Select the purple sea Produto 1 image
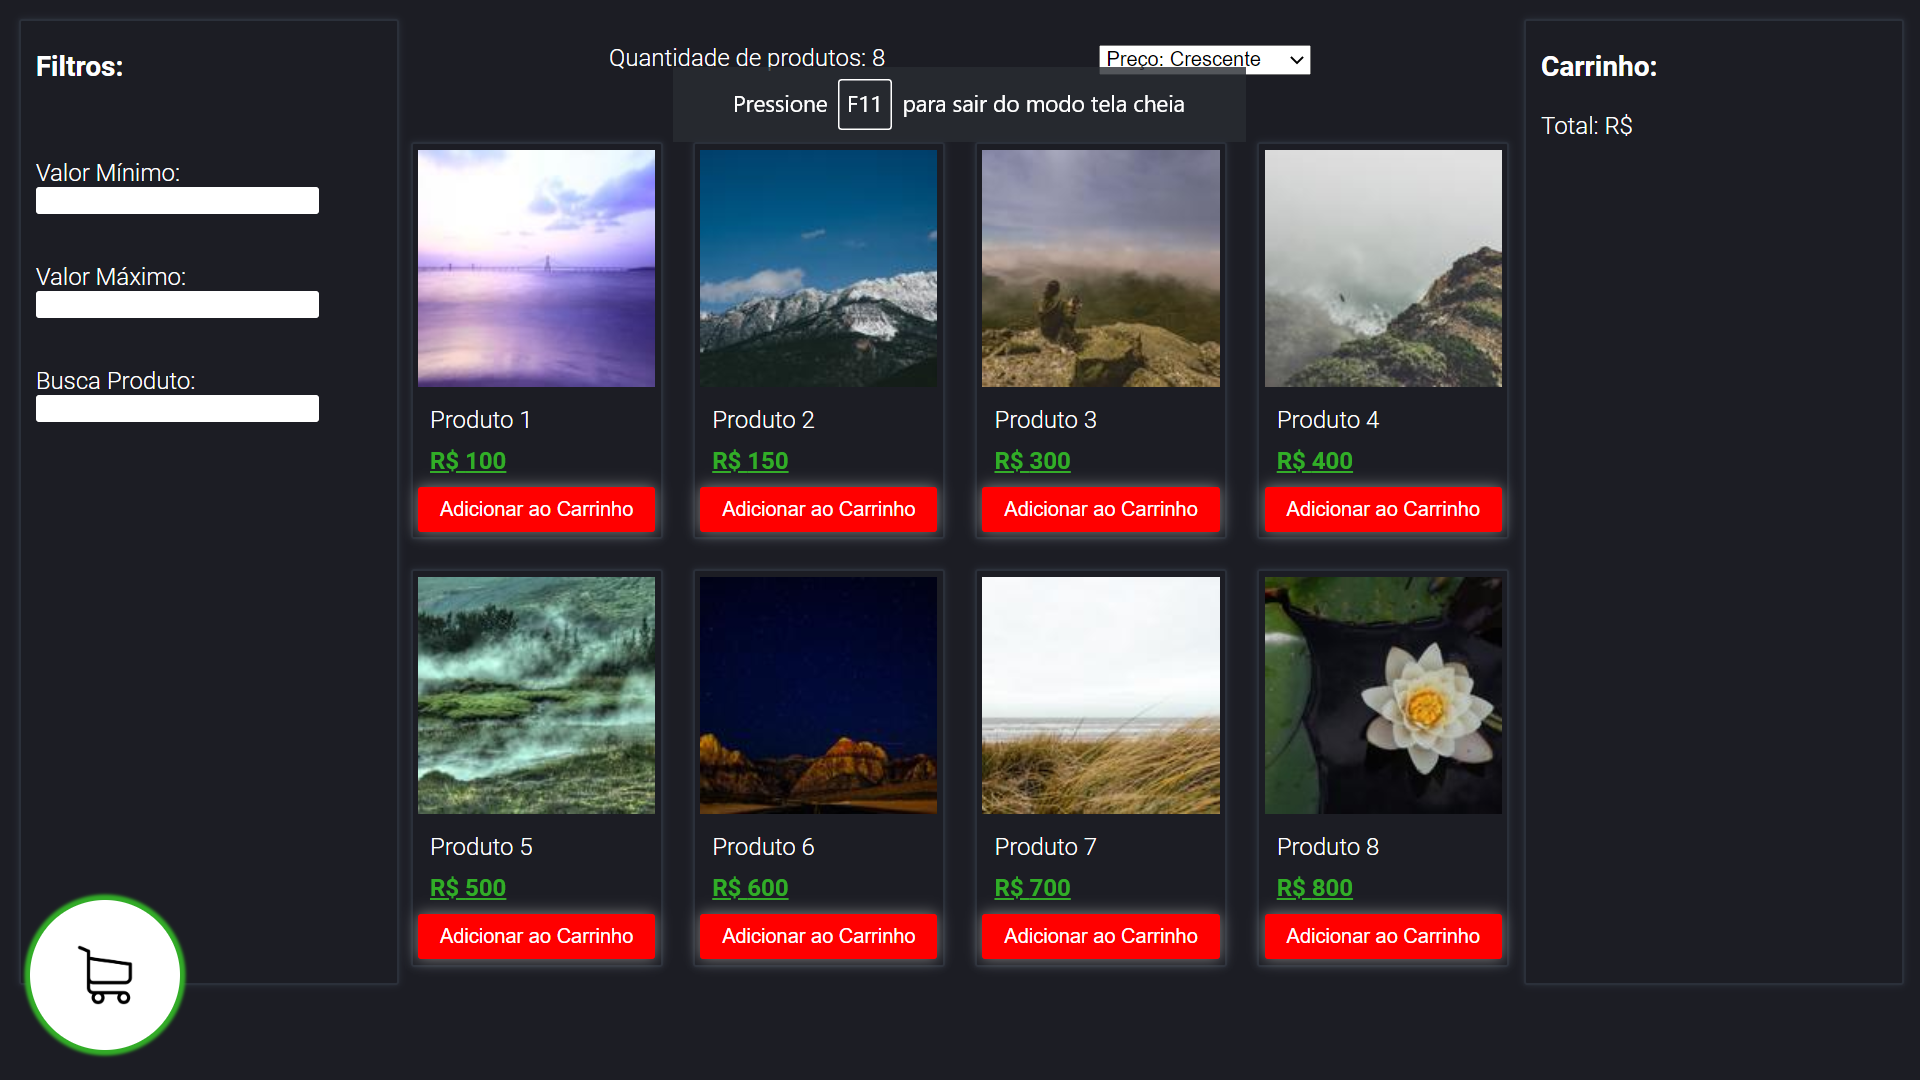This screenshot has width=1920, height=1080. click(x=536, y=268)
